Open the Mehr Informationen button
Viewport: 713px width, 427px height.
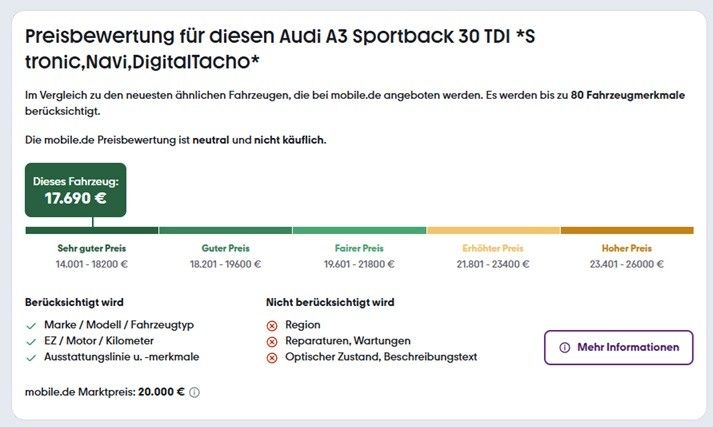(618, 347)
